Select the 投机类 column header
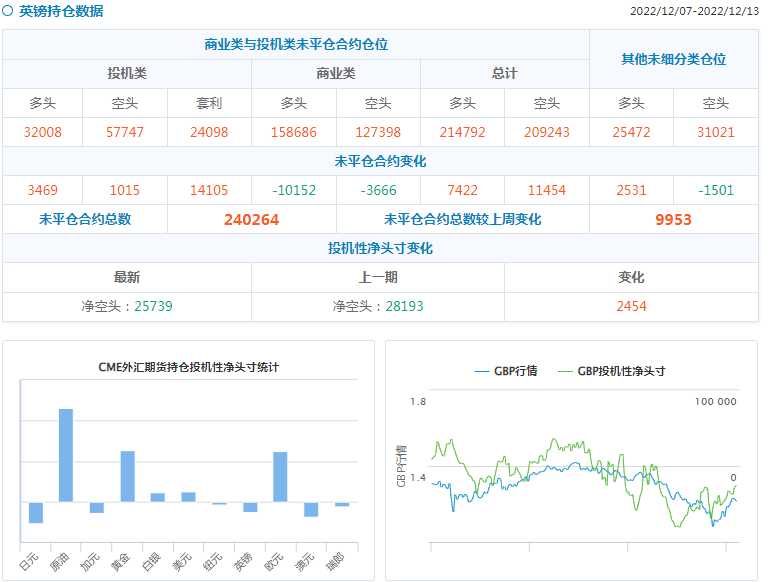 tap(127, 74)
